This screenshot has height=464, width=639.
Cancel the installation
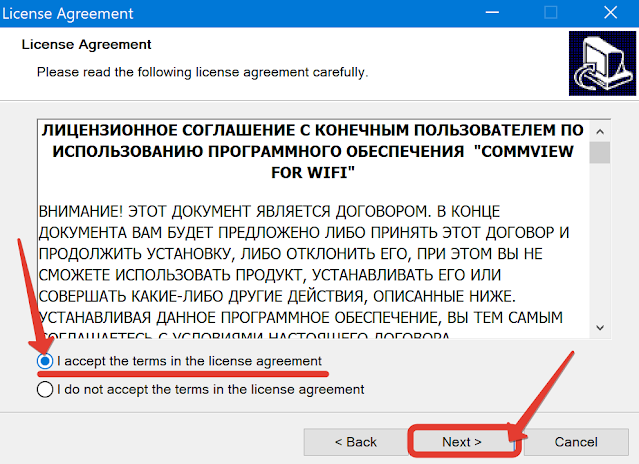pos(576,442)
